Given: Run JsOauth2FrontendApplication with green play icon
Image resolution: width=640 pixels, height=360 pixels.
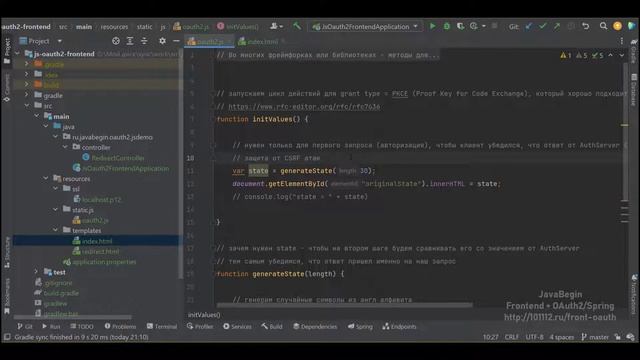Looking at the screenshot, I should pyautogui.click(x=432, y=27).
